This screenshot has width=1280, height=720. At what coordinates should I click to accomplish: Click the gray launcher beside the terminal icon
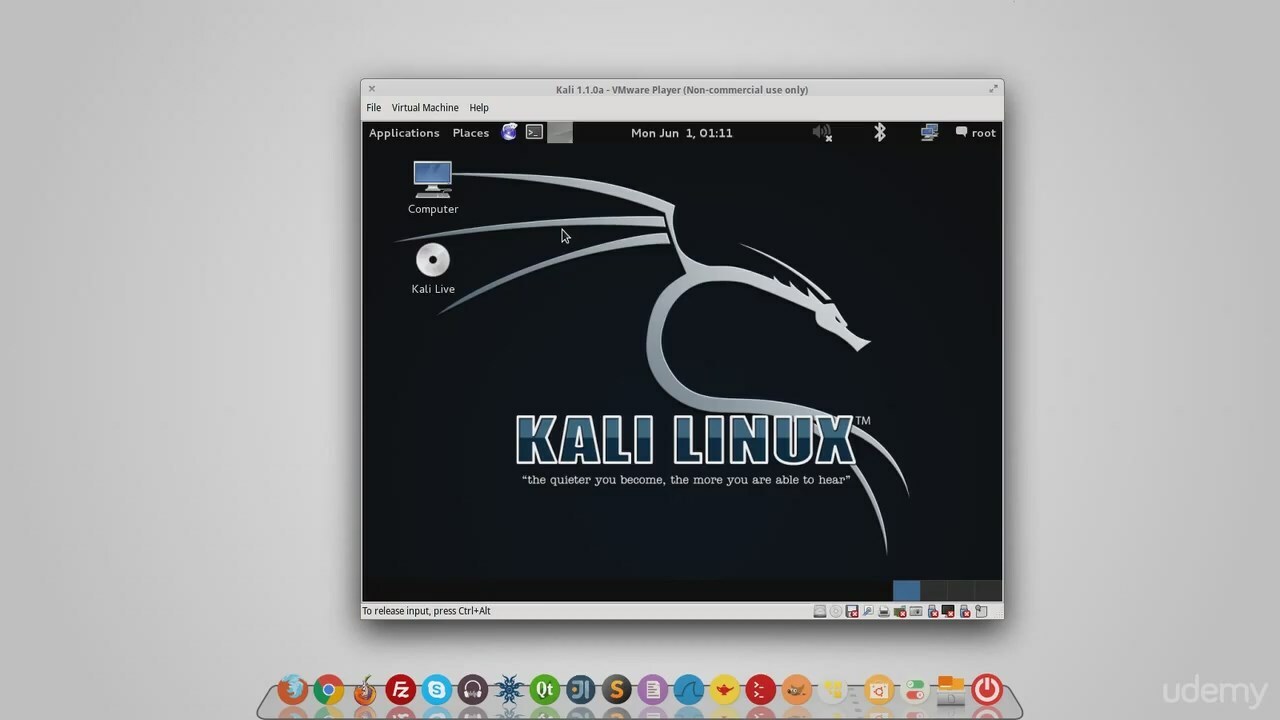pyautogui.click(x=560, y=132)
